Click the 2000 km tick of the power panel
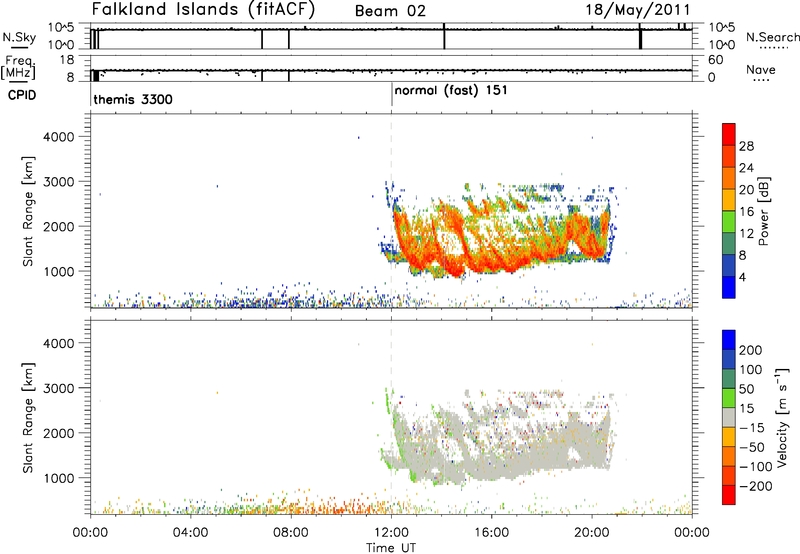This screenshot has height=554, width=800. tap(59, 226)
